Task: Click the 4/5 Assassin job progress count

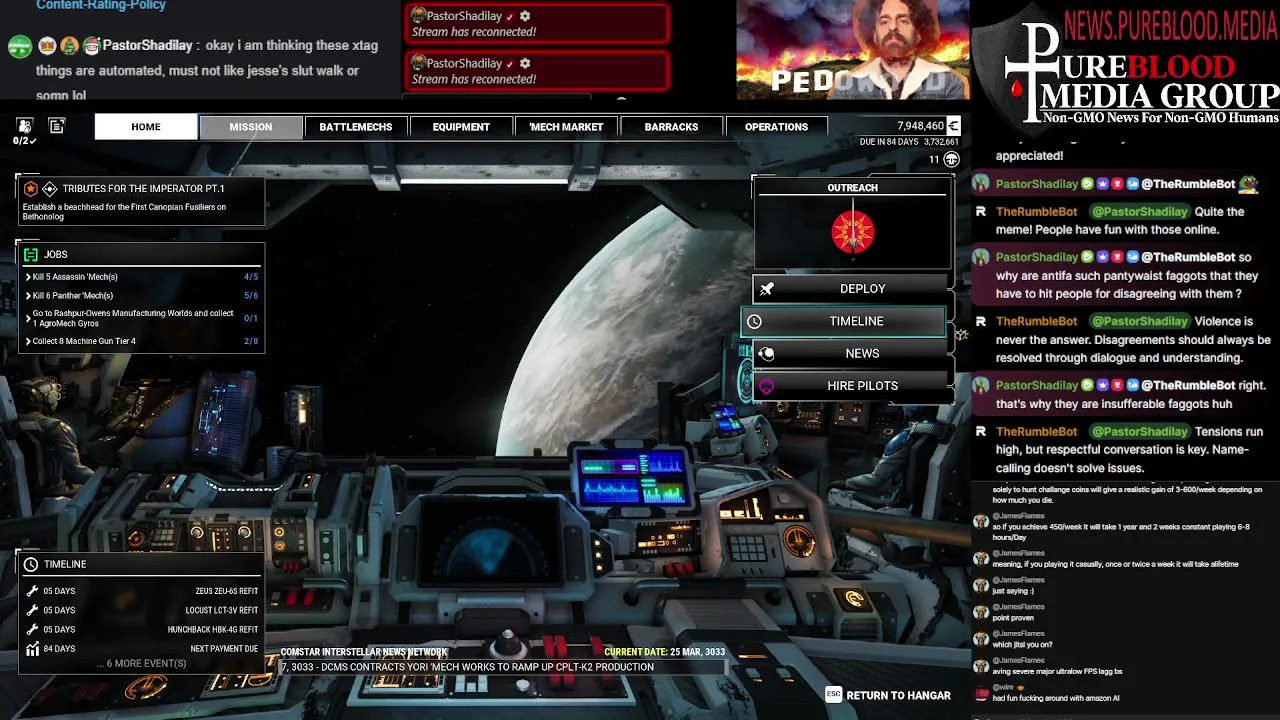Action: pos(251,277)
